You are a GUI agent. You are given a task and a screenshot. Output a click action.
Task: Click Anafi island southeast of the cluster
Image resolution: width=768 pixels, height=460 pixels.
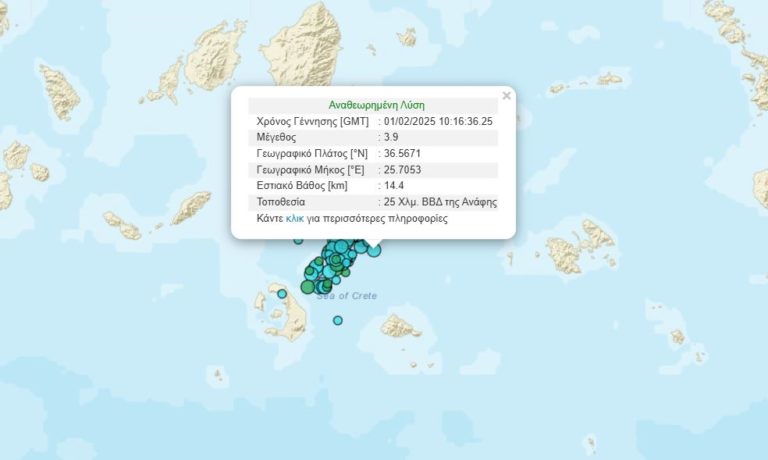pos(400,326)
